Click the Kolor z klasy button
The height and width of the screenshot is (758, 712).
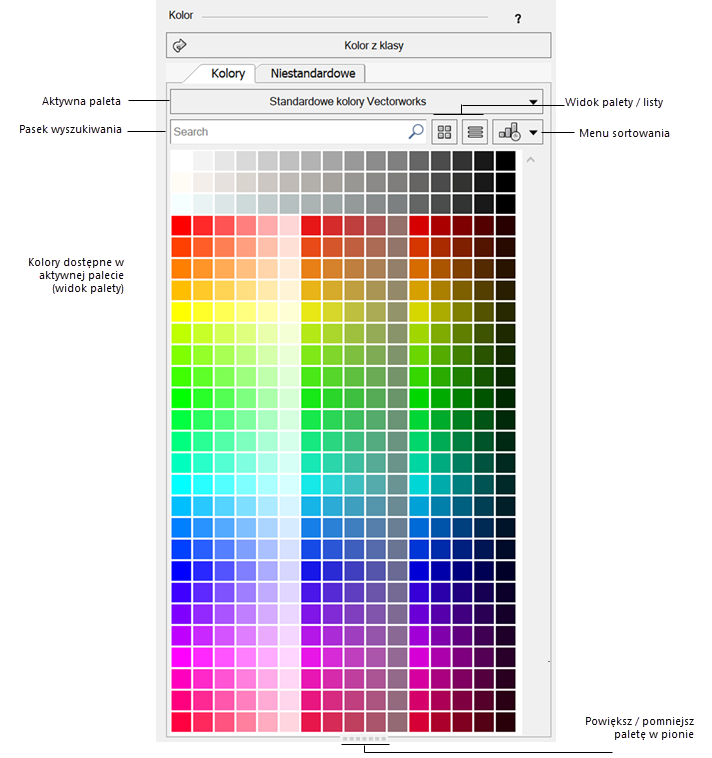click(x=358, y=45)
